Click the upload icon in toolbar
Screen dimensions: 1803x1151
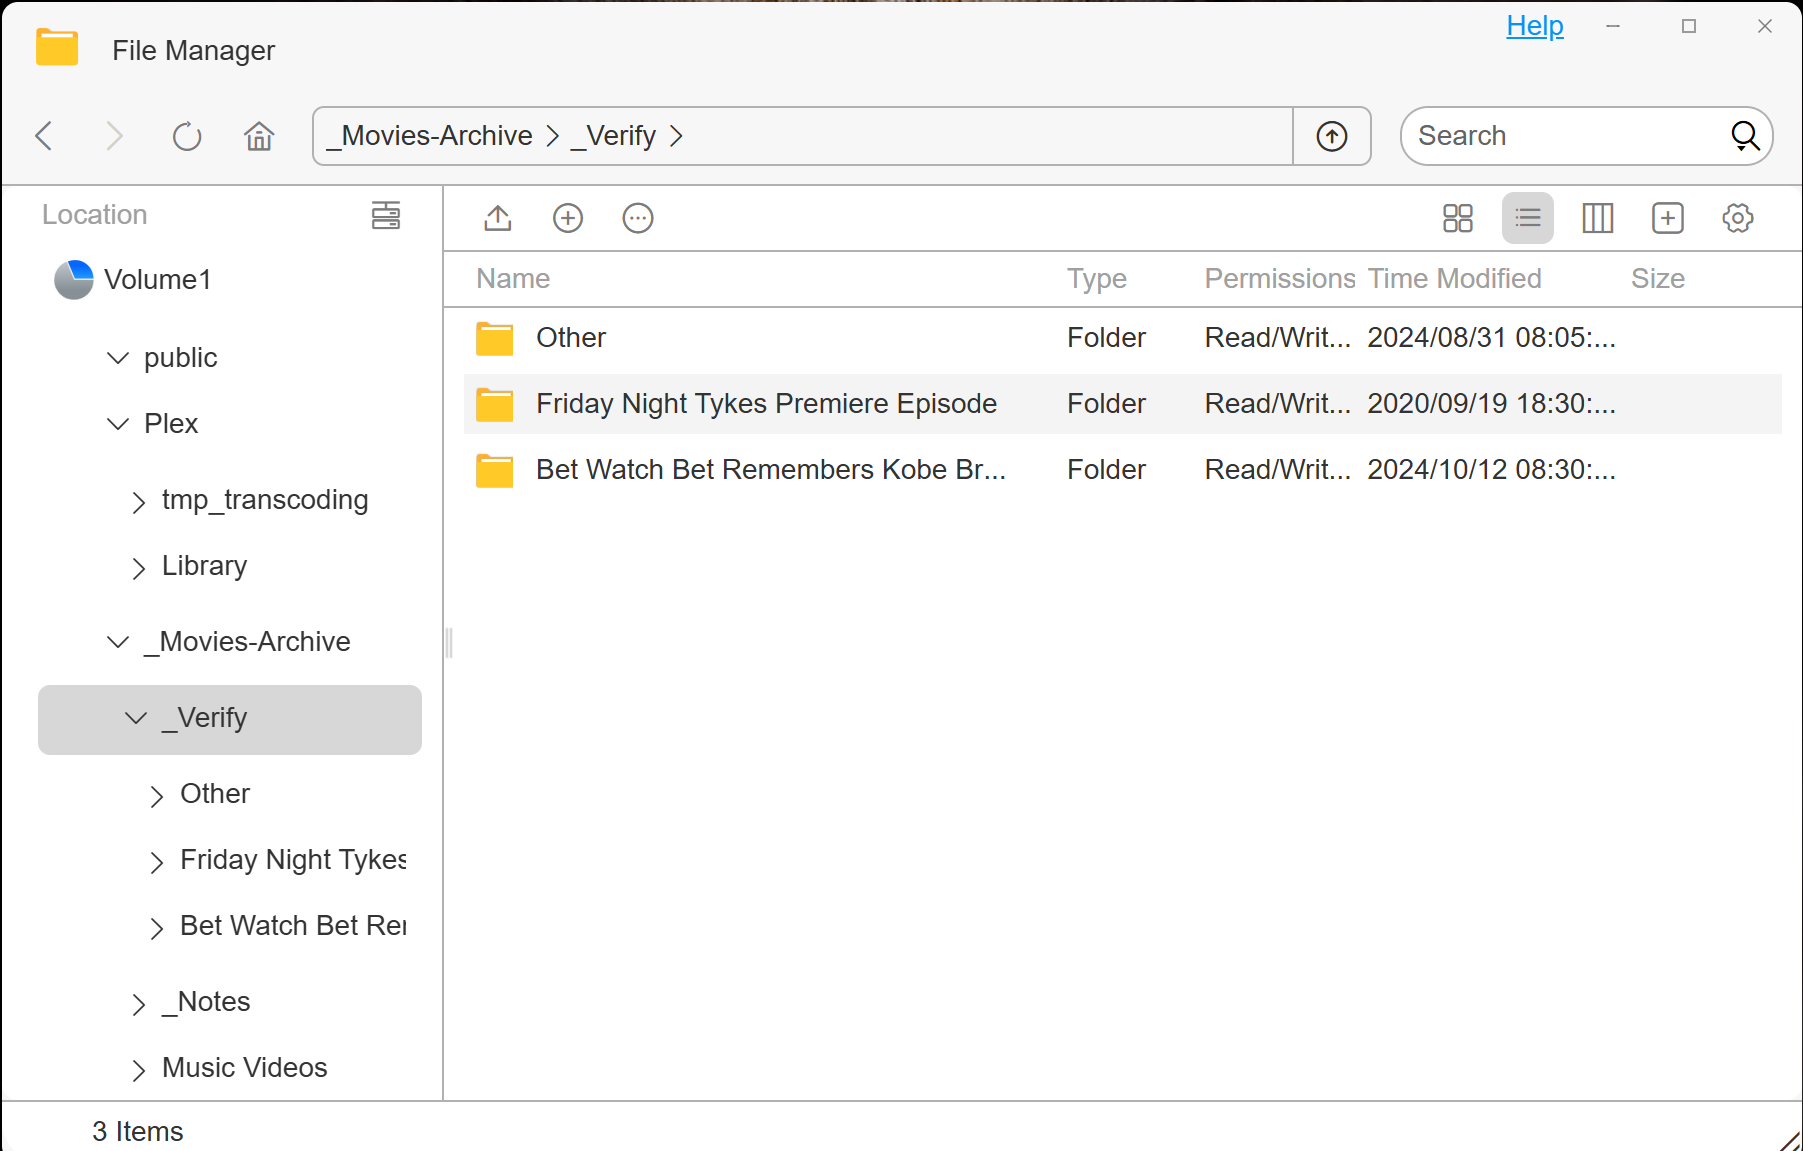(x=498, y=218)
